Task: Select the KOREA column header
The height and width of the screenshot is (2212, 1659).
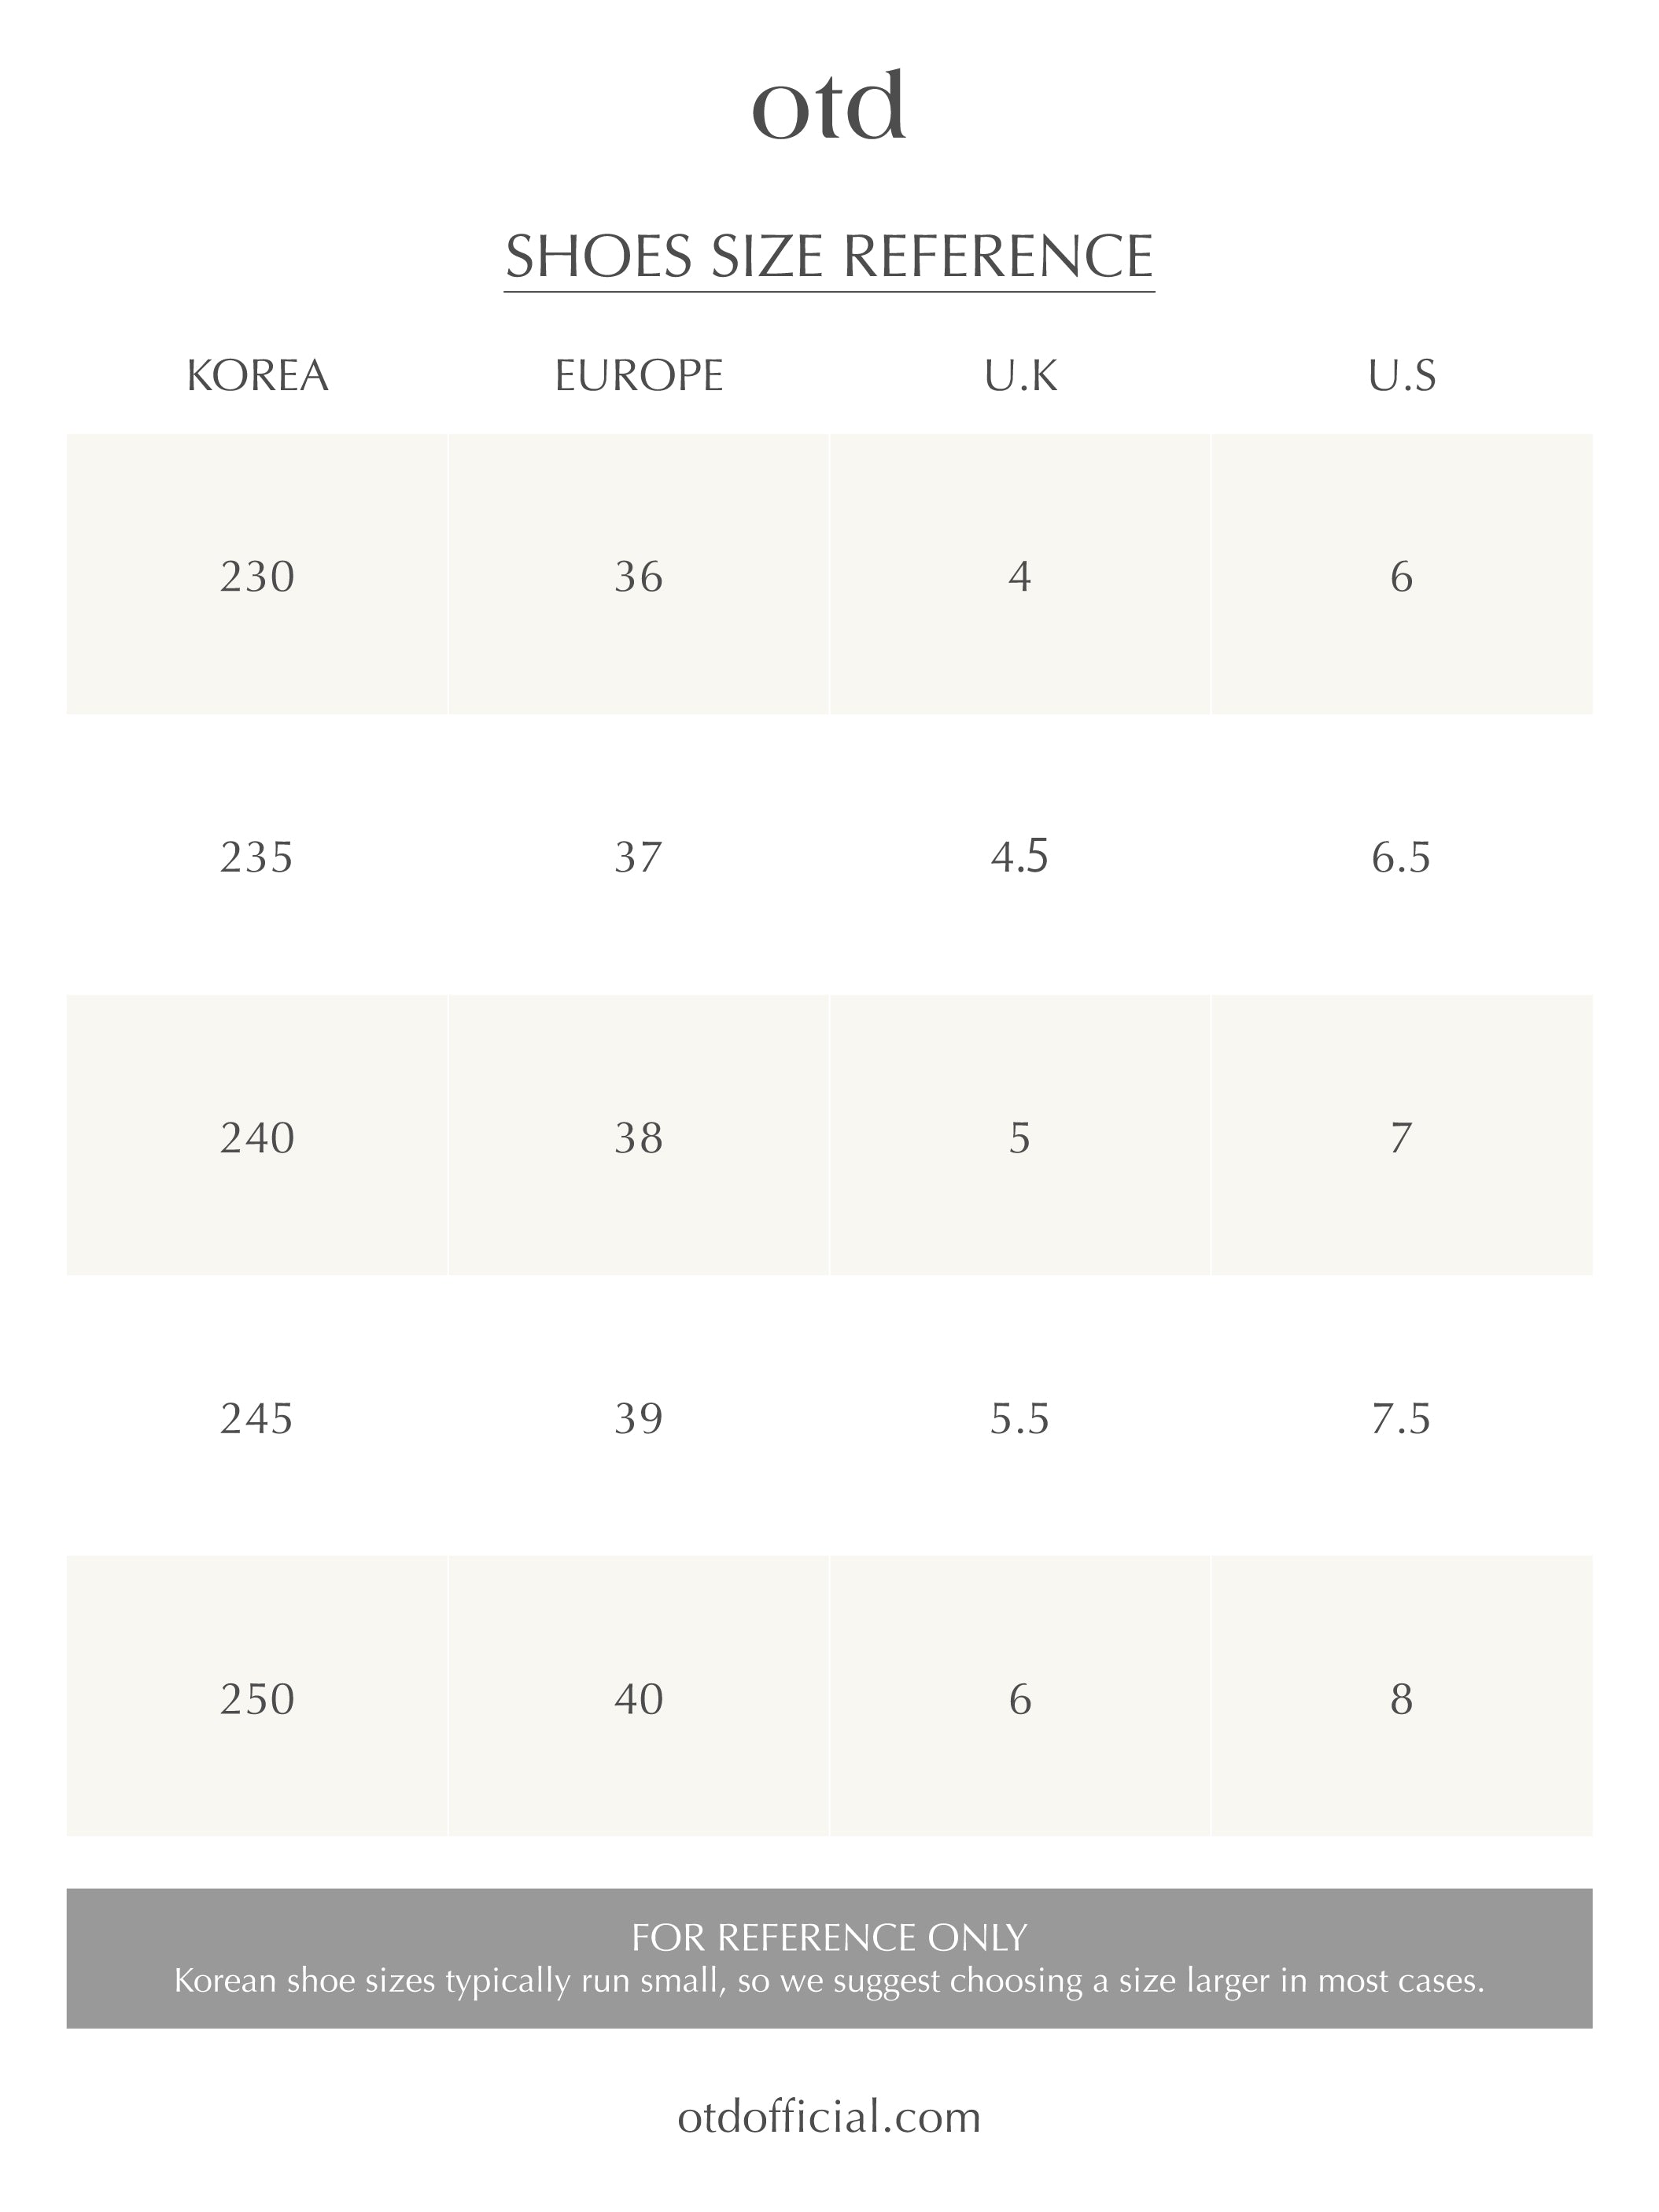Action: coord(258,376)
